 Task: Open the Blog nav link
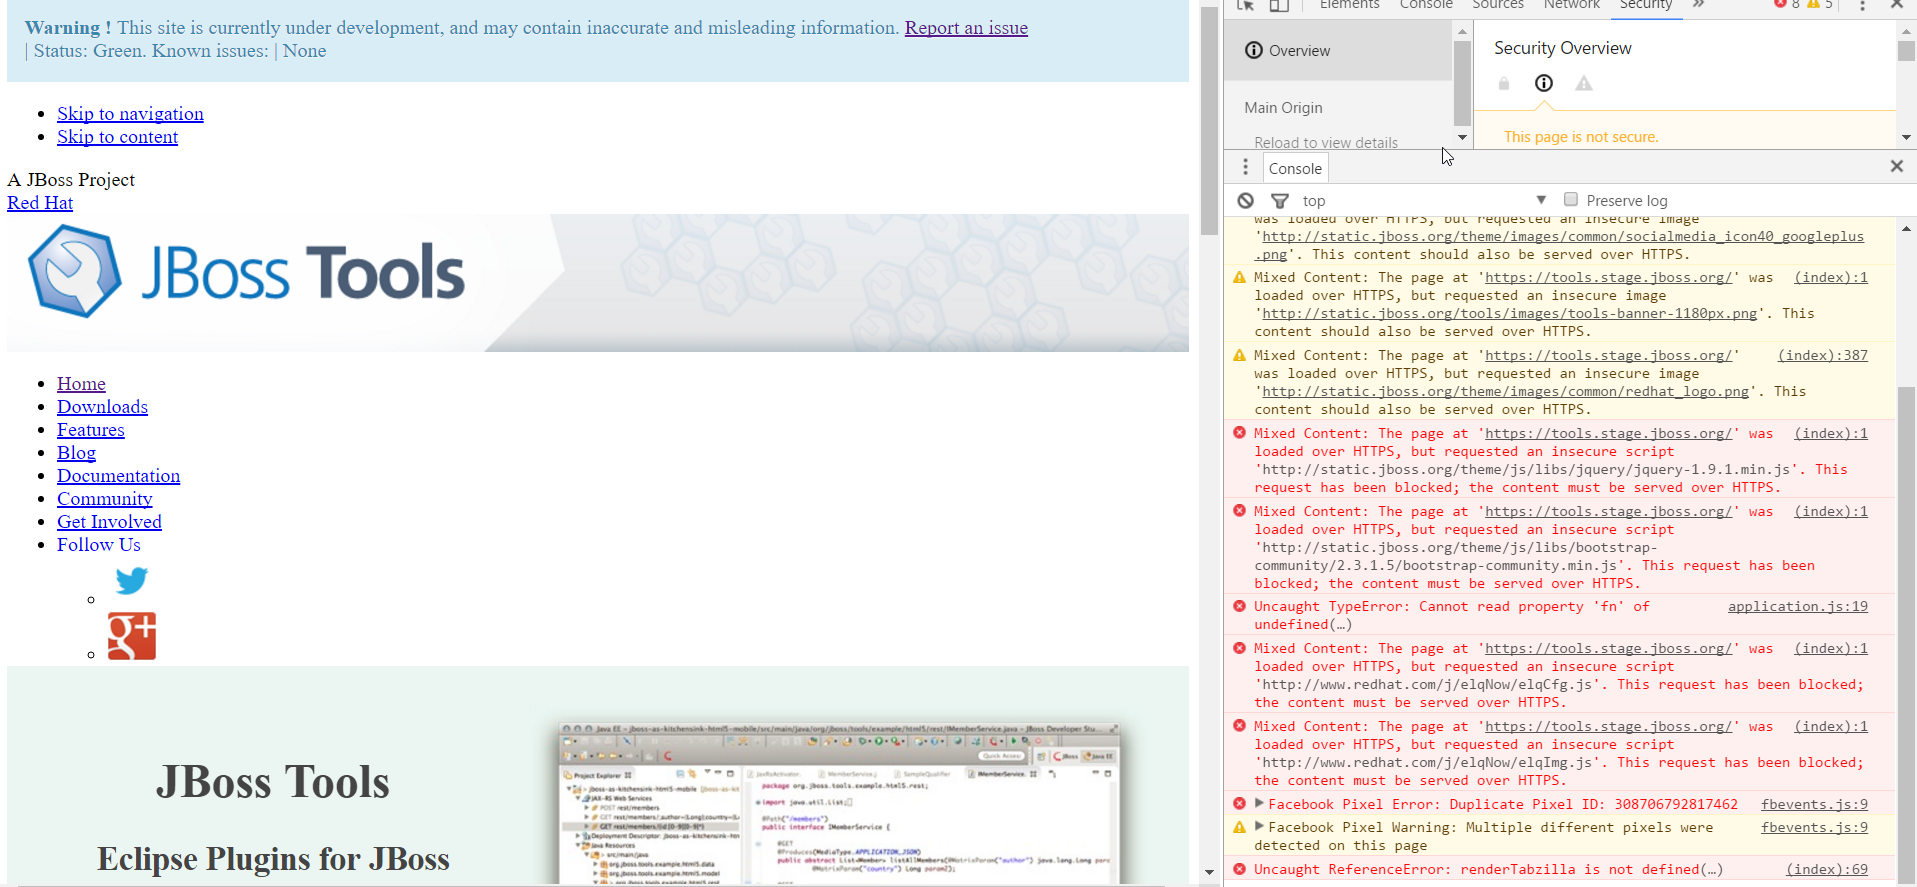76,453
